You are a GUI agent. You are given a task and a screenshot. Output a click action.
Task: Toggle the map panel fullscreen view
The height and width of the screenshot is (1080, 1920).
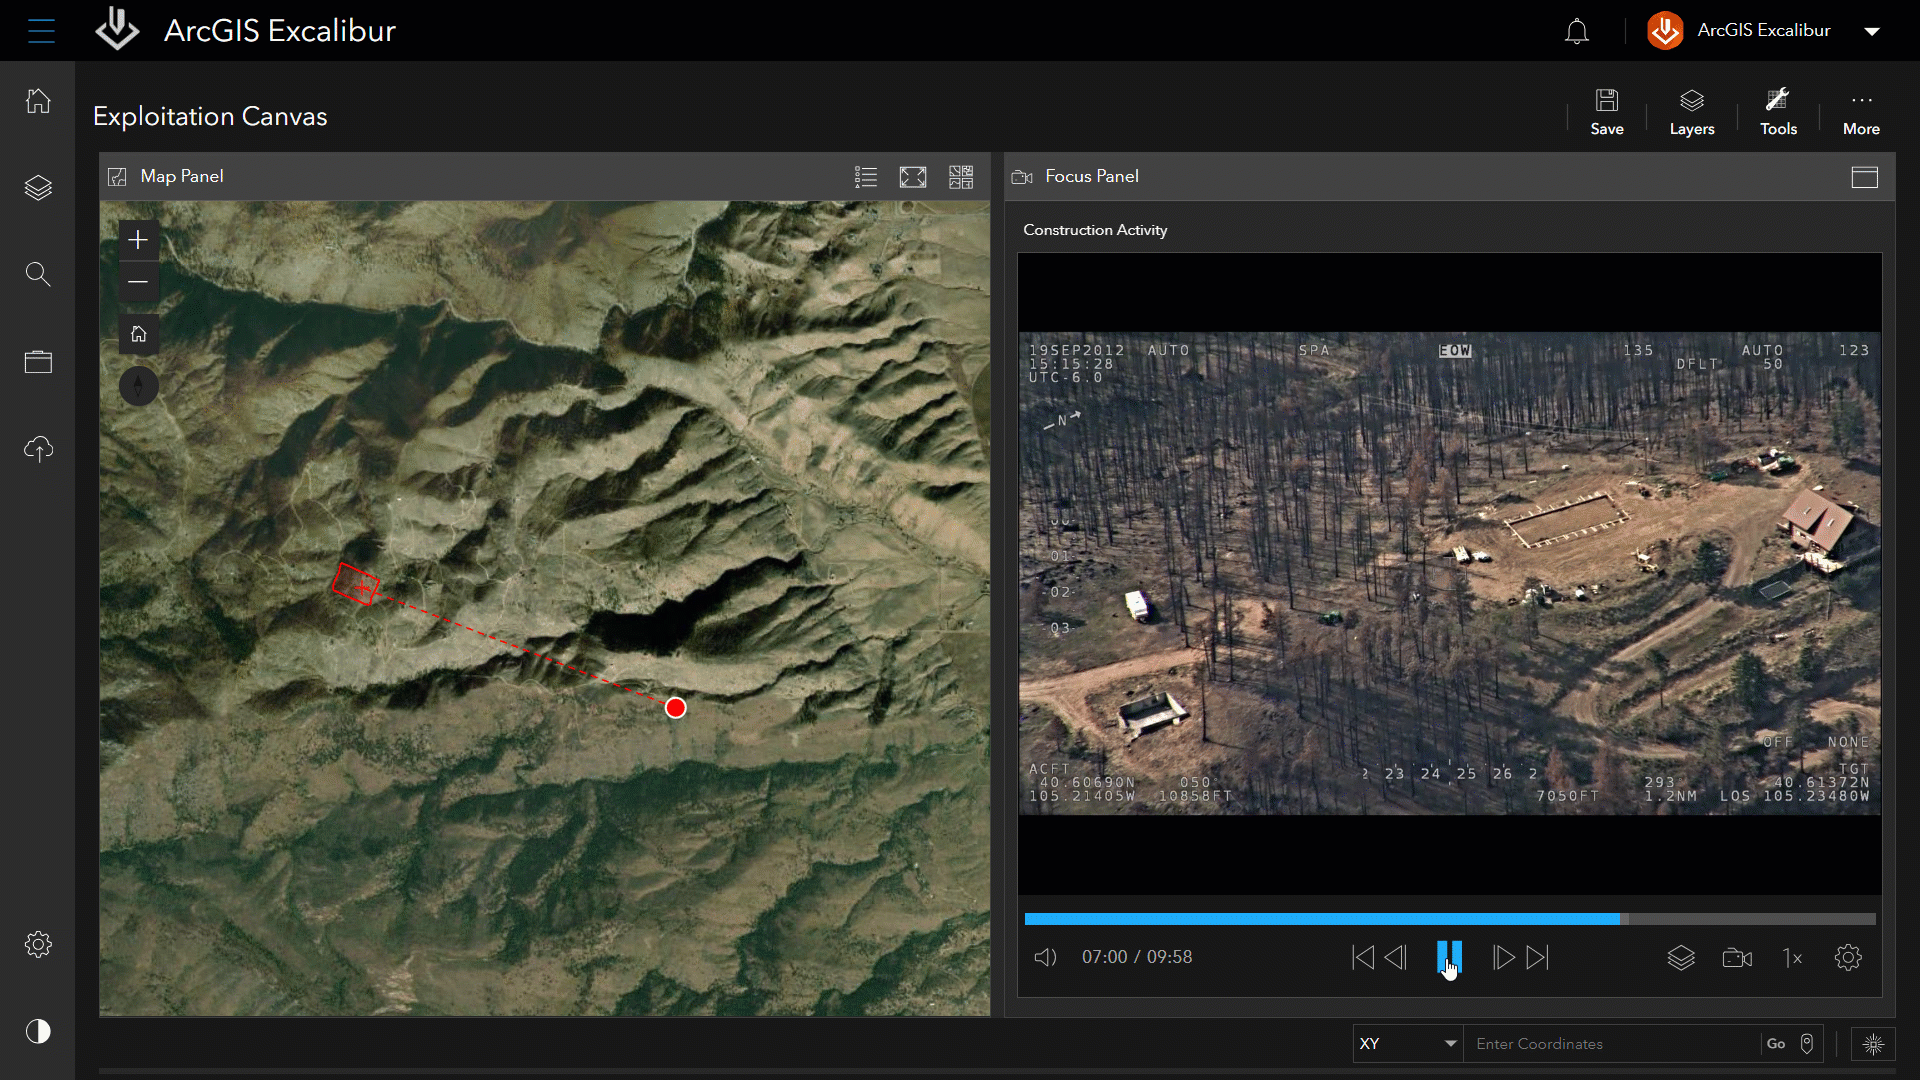[x=913, y=177]
